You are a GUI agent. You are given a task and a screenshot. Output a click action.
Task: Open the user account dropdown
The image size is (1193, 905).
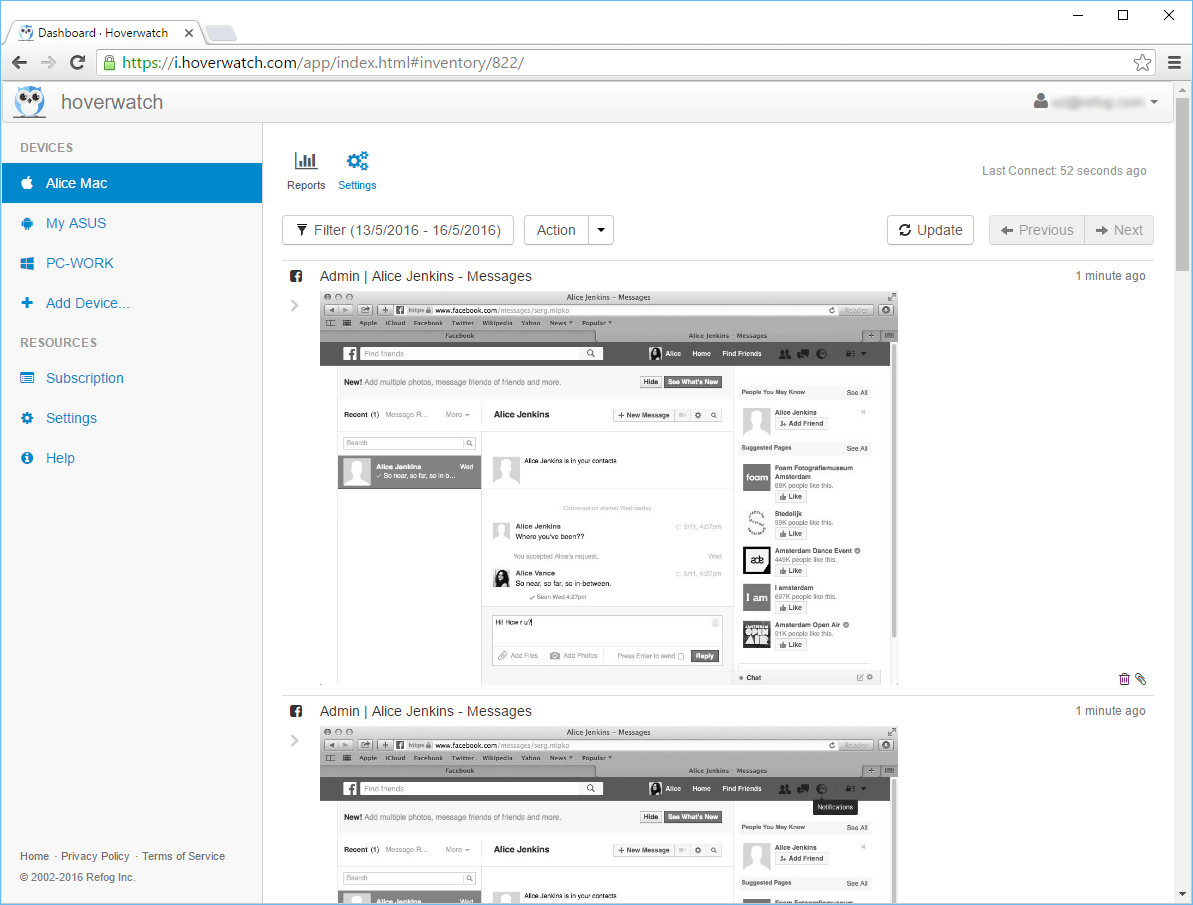pyautogui.click(x=1098, y=102)
